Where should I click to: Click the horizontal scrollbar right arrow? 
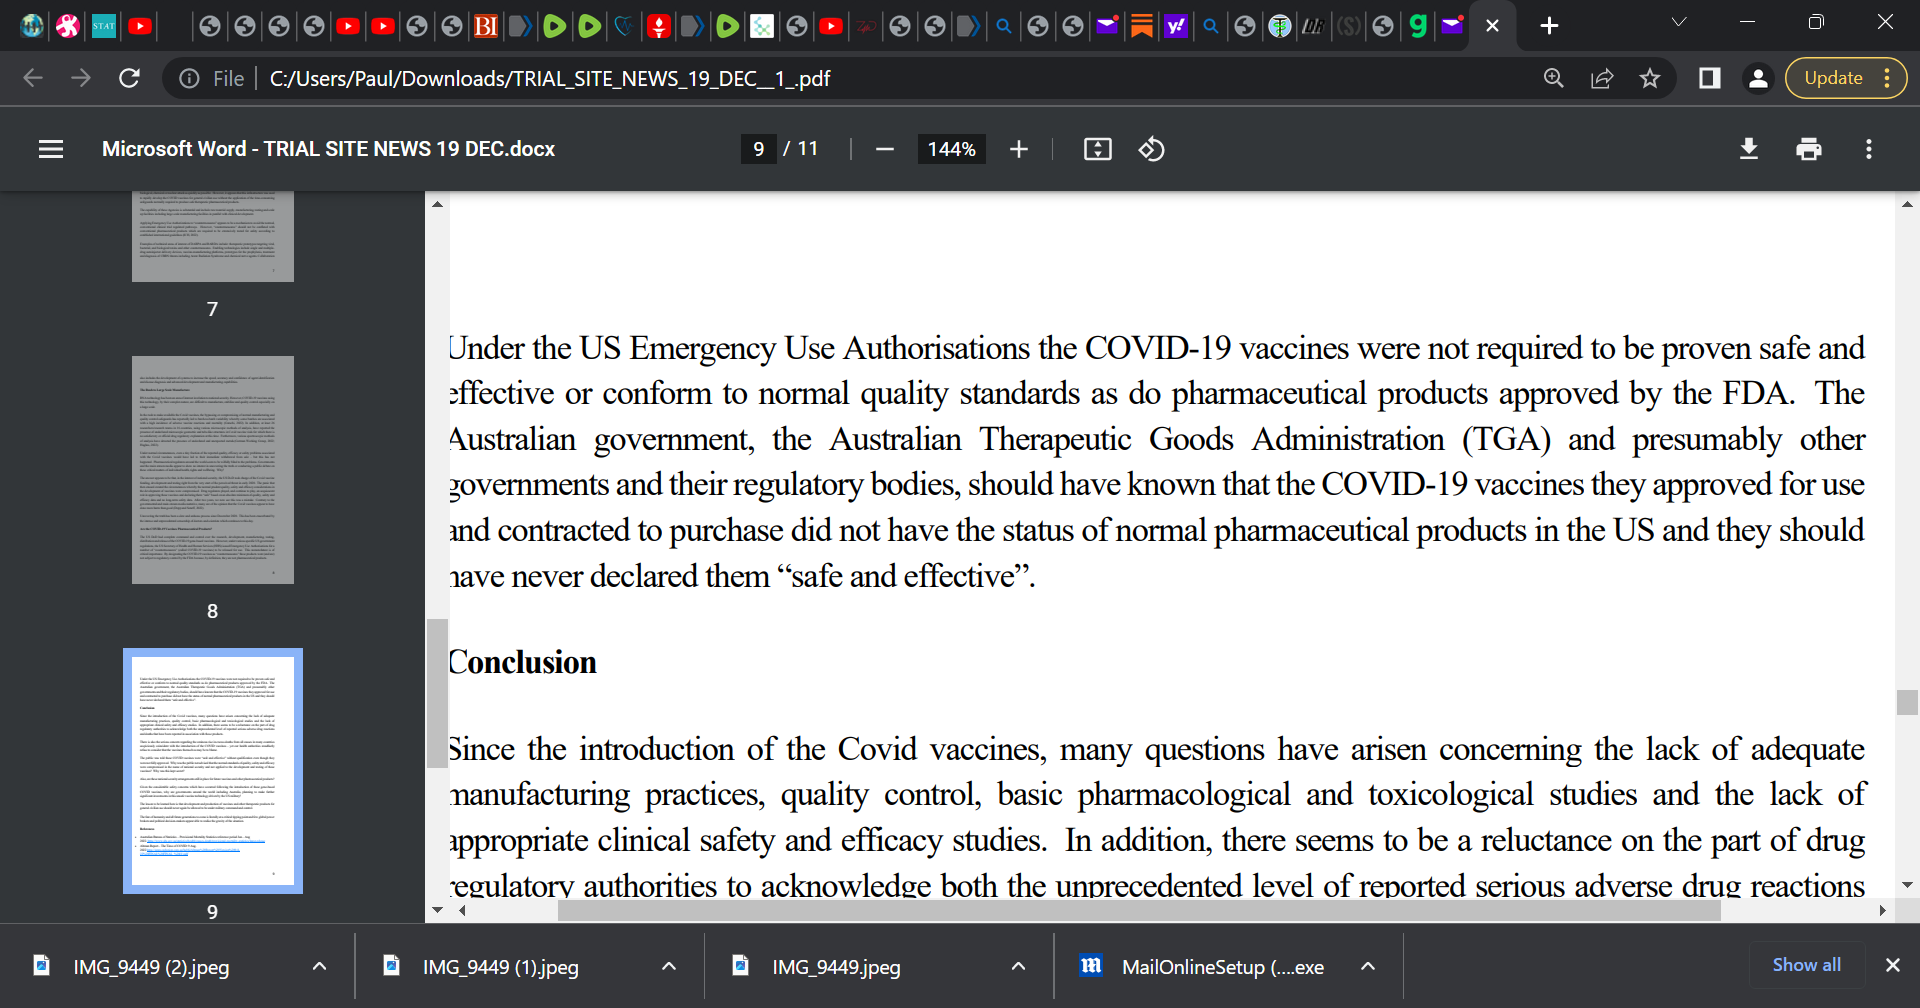1883,910
